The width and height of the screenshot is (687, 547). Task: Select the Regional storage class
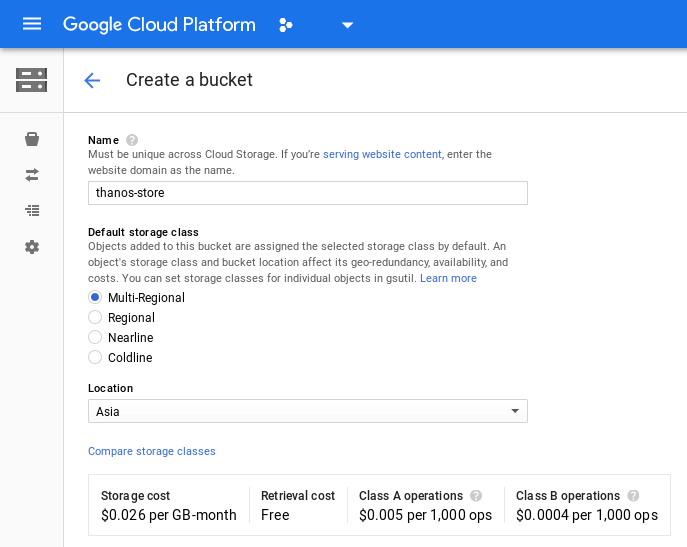(95, 317)
